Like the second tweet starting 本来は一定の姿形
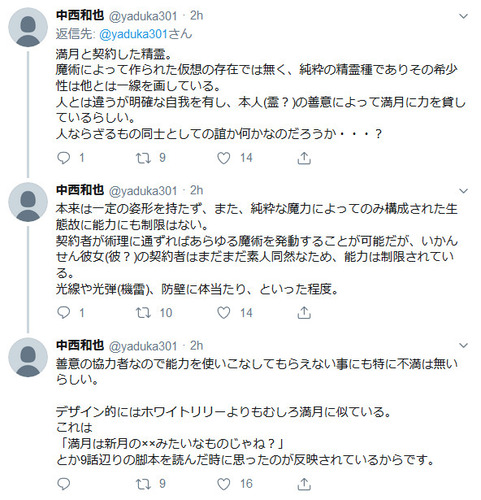The height and width of the screenshot is (500, 481). [x=224, y=313]
